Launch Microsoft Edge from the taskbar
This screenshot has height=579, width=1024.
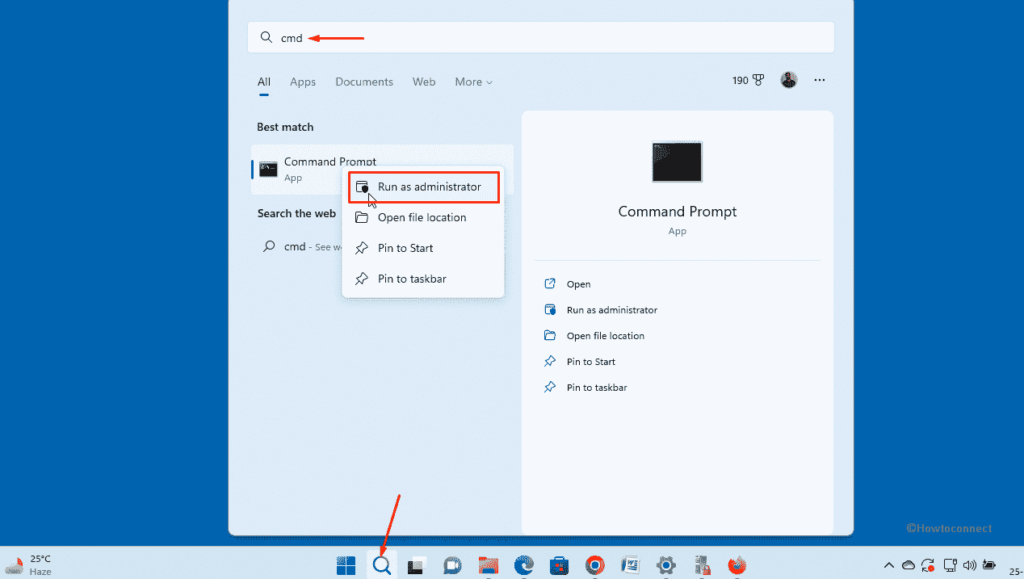524,565
